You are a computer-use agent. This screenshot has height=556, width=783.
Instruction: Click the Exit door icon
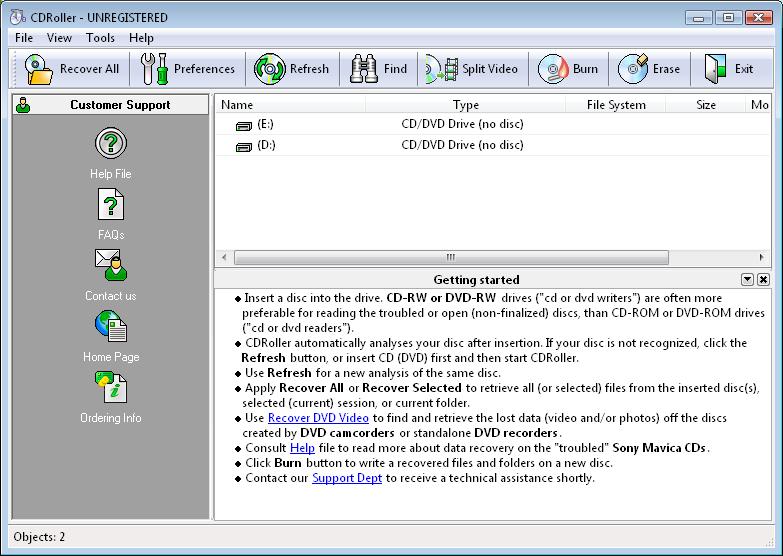point(715,69)
